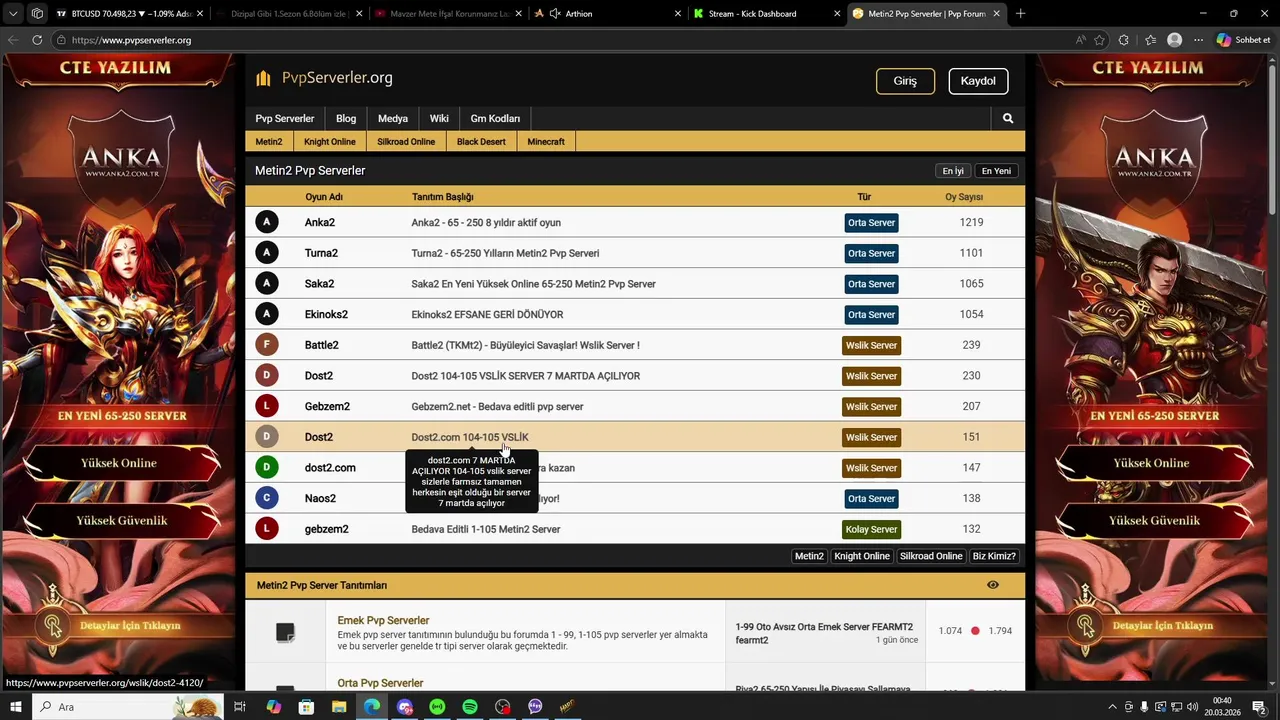Open File Explorer from taskbar
The height and width of the screenshot is (720, 1280).
[x=339, y=707]
